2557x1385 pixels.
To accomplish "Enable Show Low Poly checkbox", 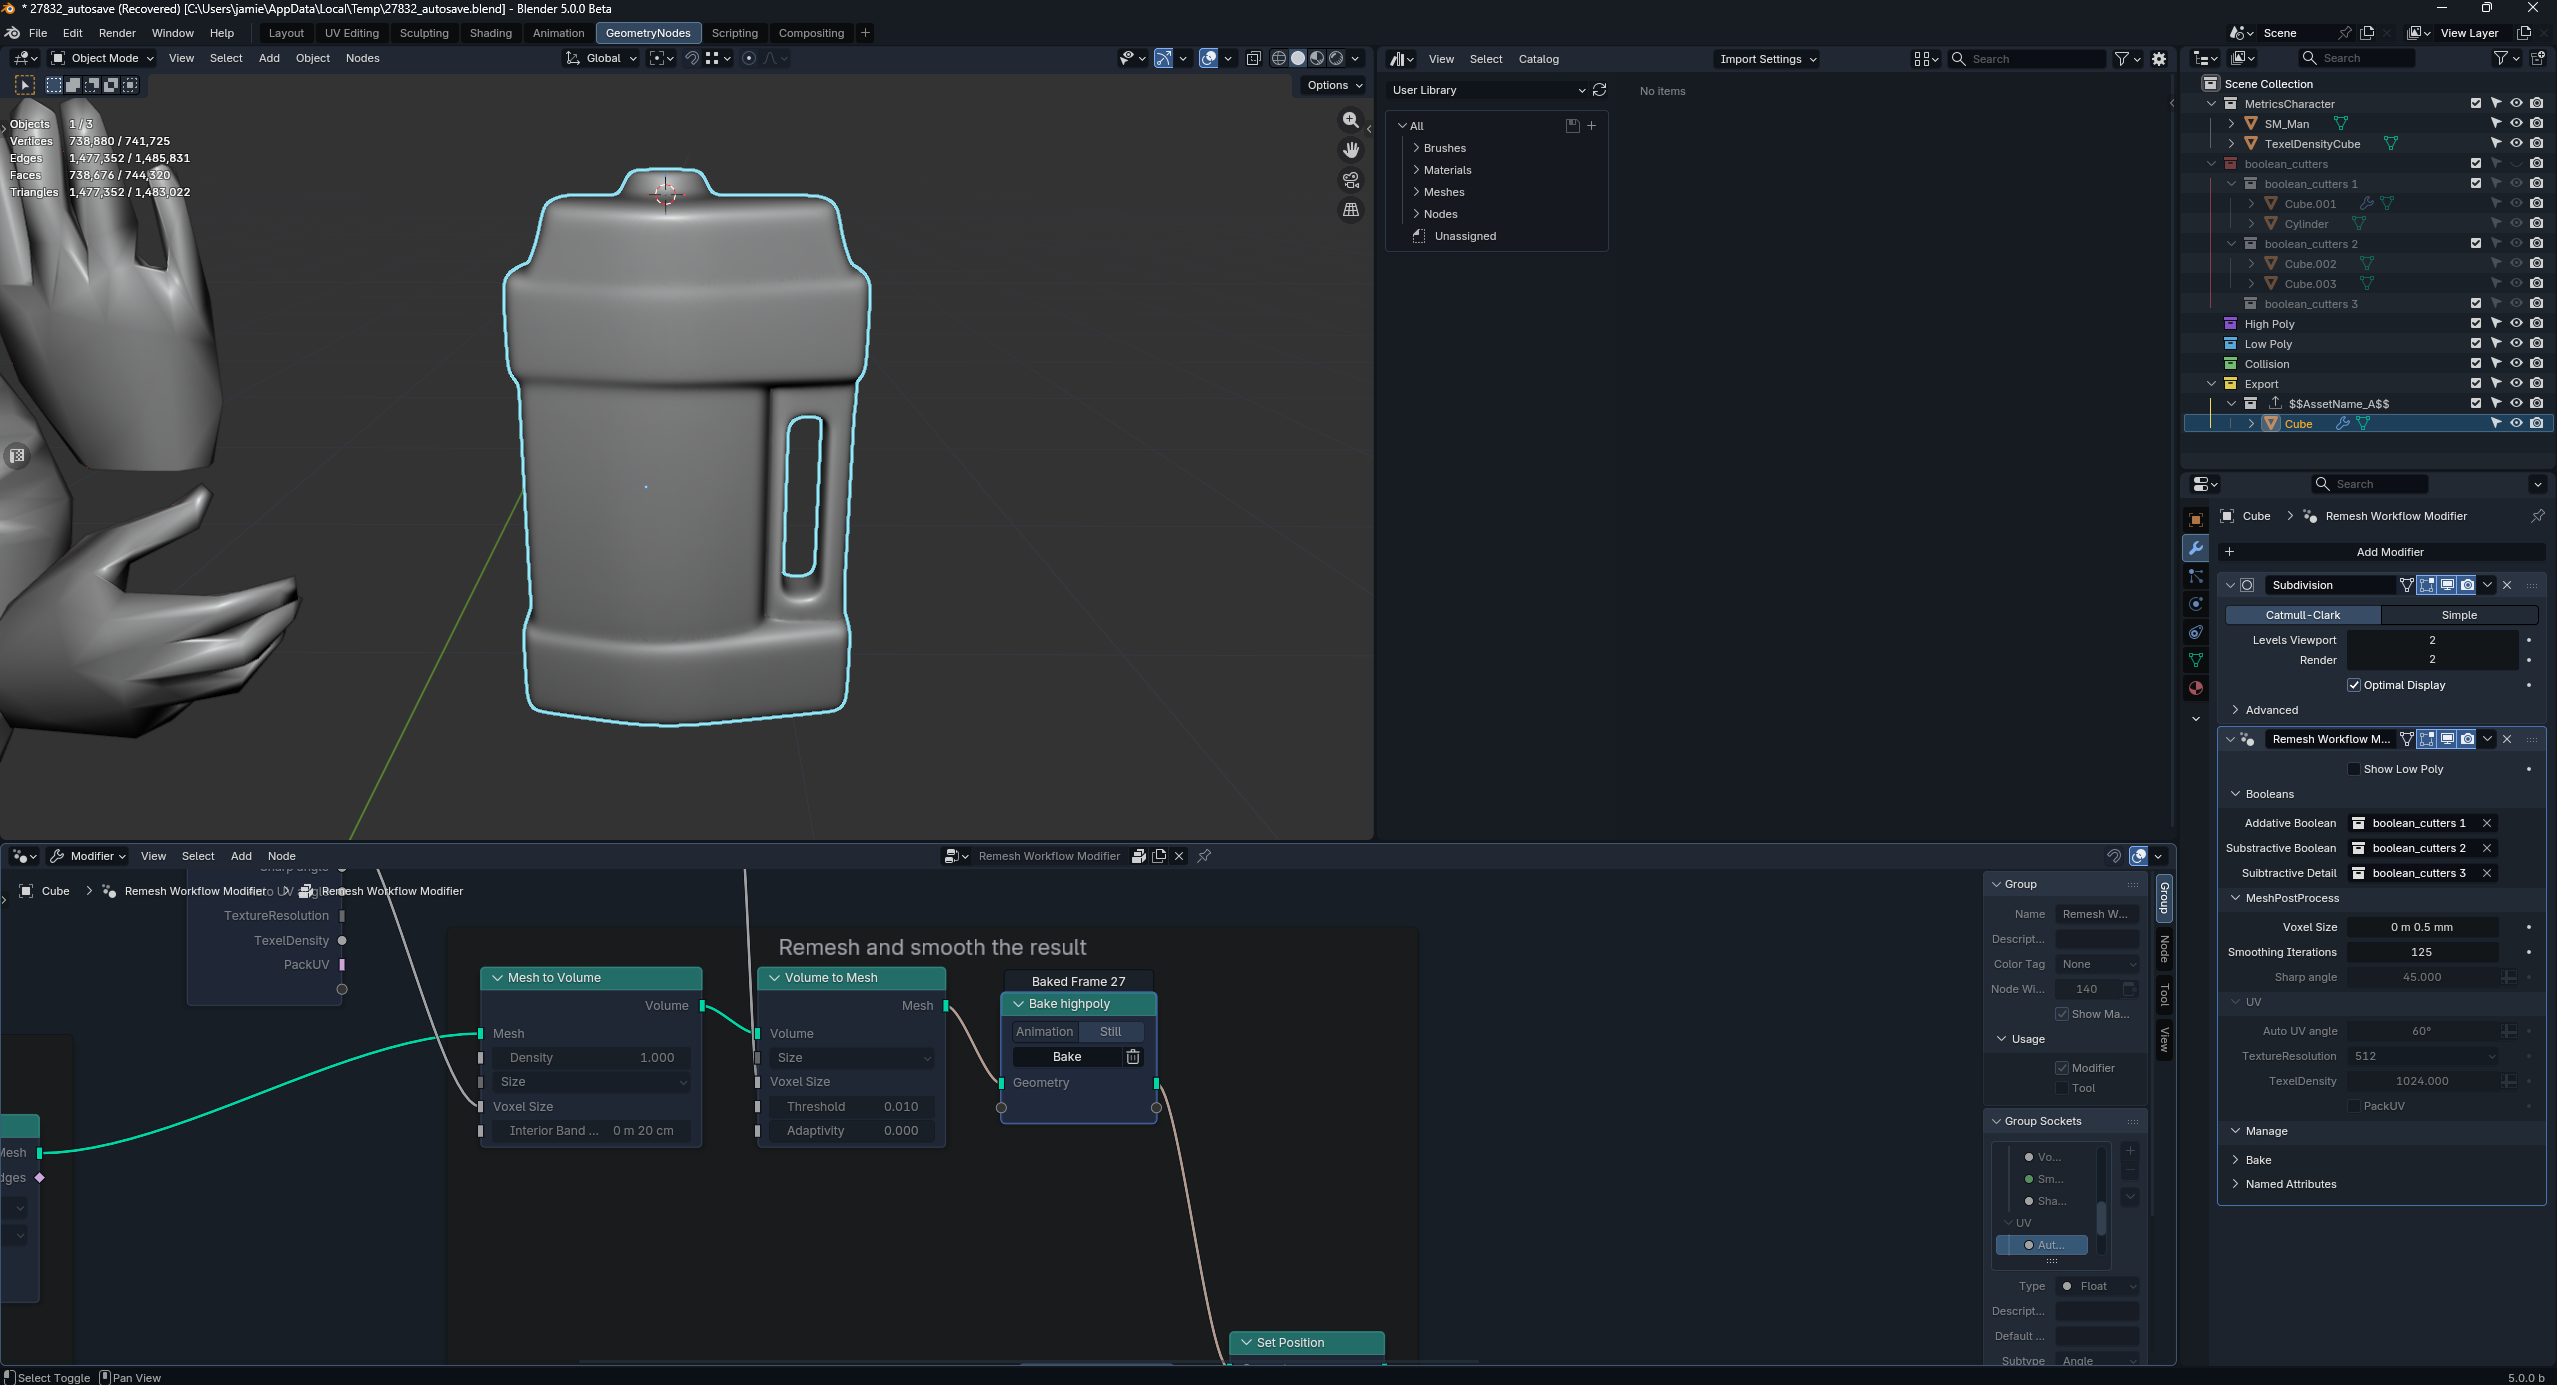I will click(x=2354, y=769).
